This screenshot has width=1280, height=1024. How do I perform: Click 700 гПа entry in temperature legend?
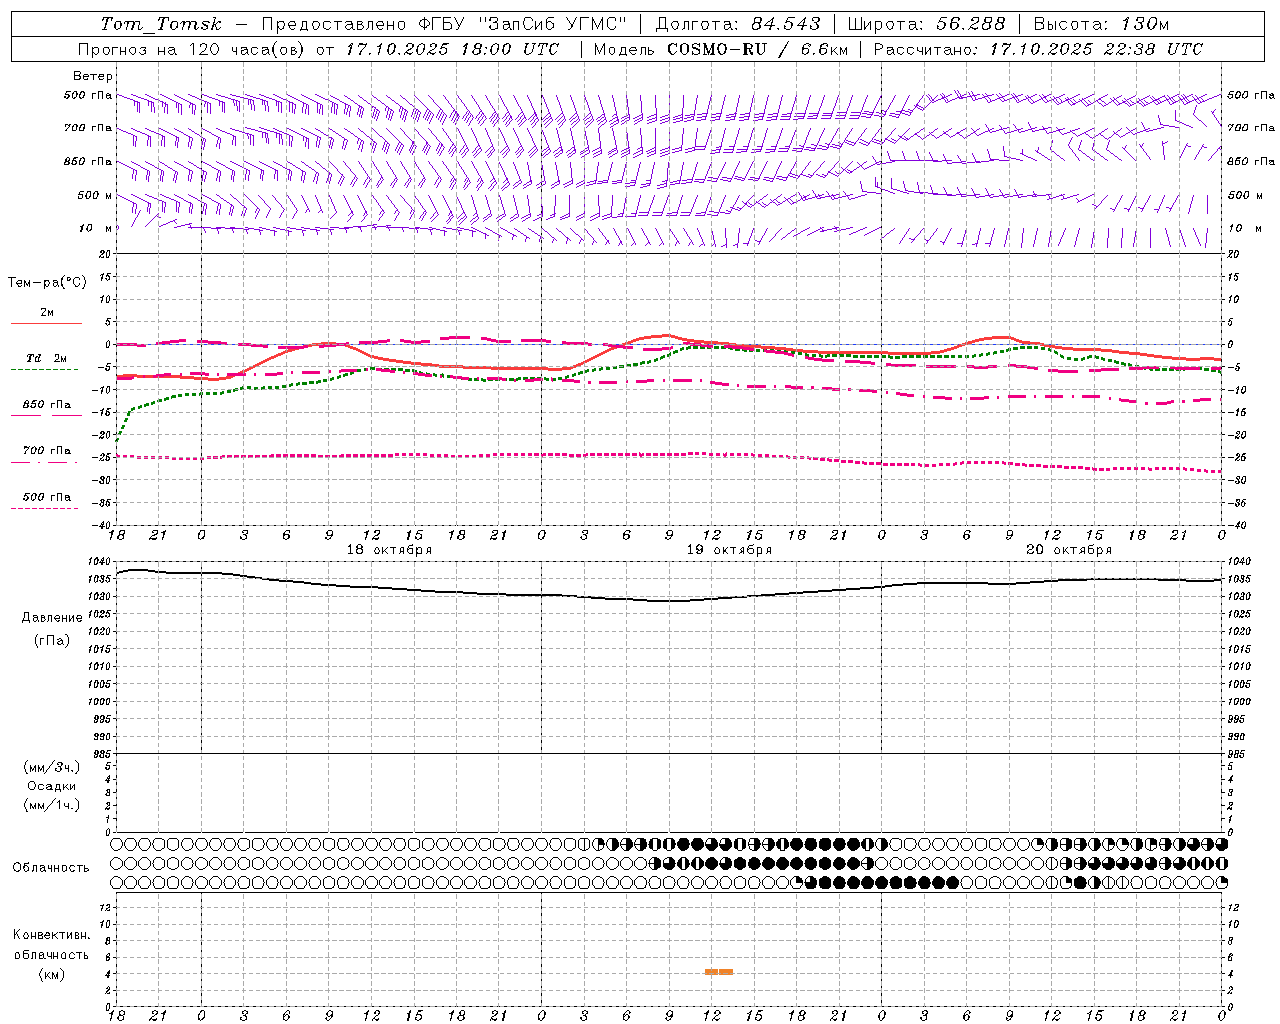tap(46, 454)
